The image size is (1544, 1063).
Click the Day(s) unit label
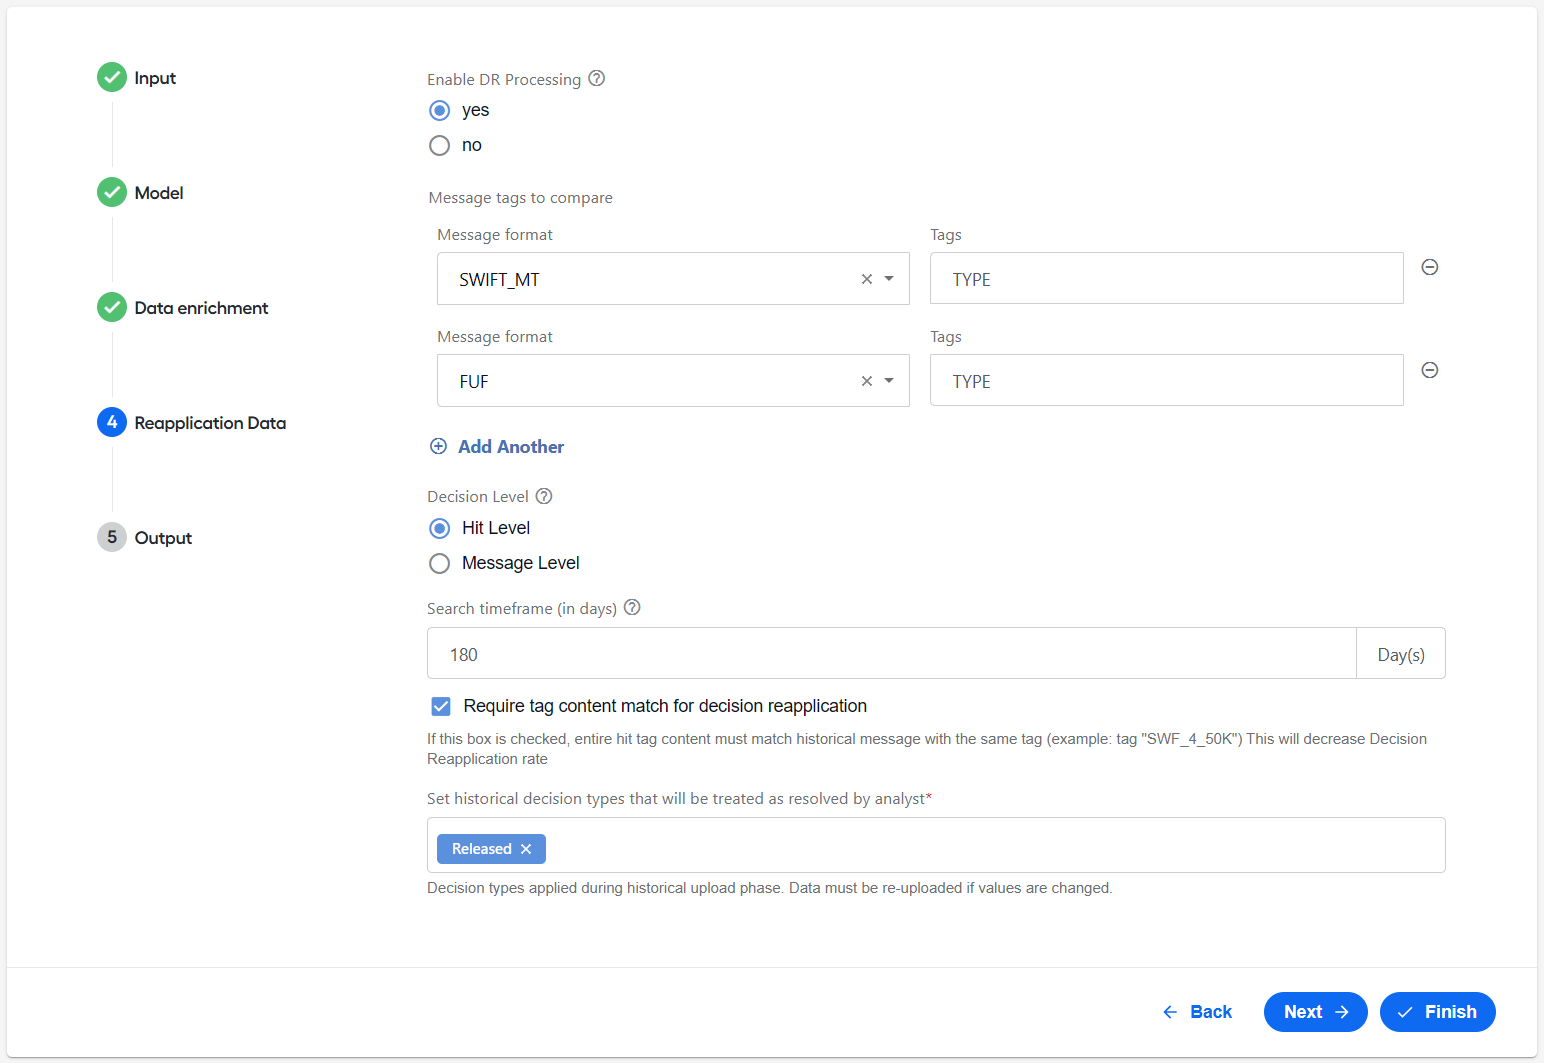(x=1401, y=654)
